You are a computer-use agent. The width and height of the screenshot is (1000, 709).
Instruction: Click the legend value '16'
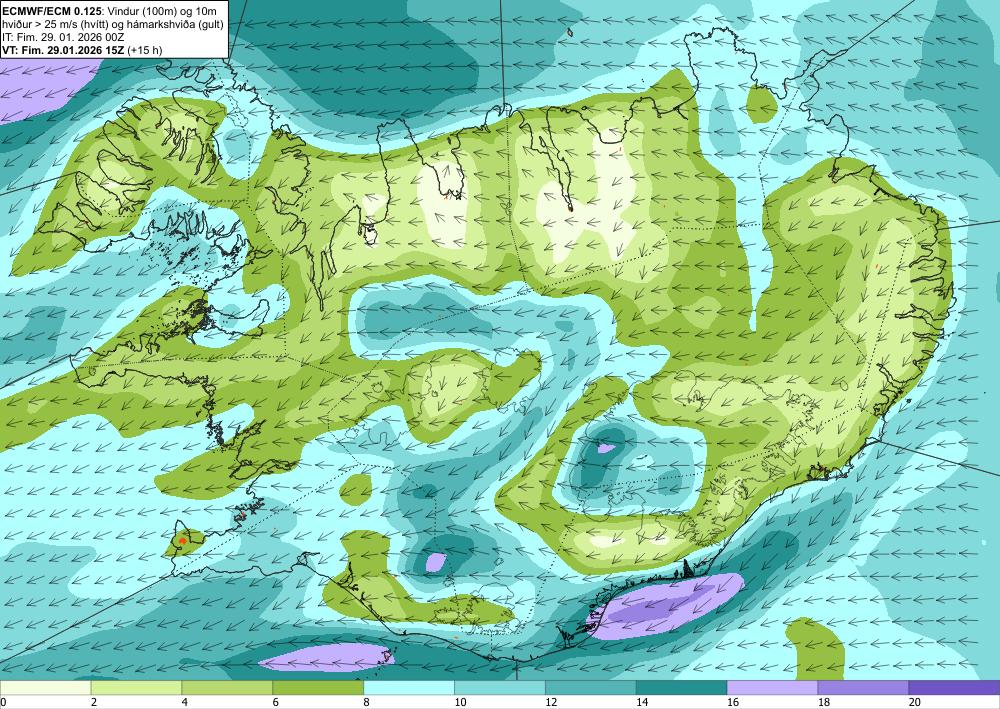click(733, 702)
